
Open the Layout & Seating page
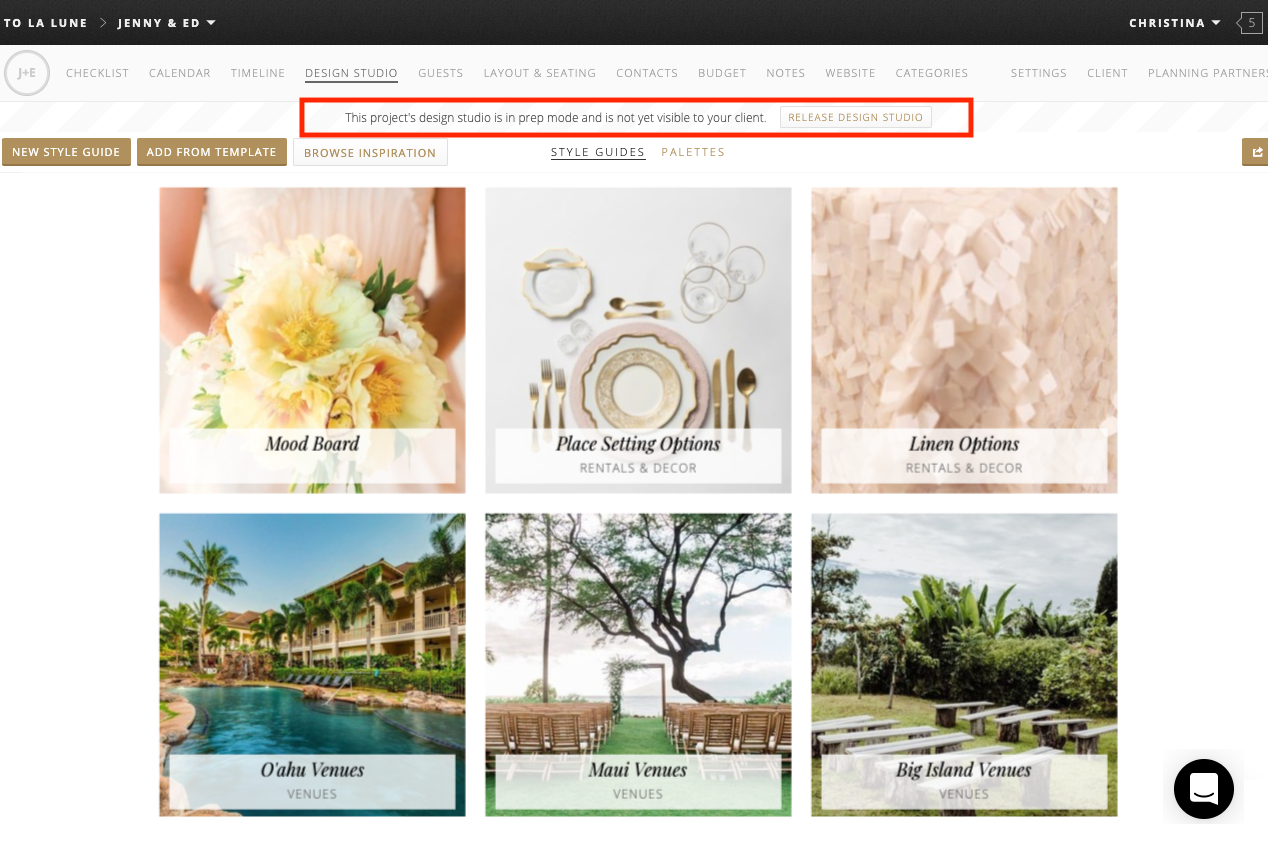[539, 73]
